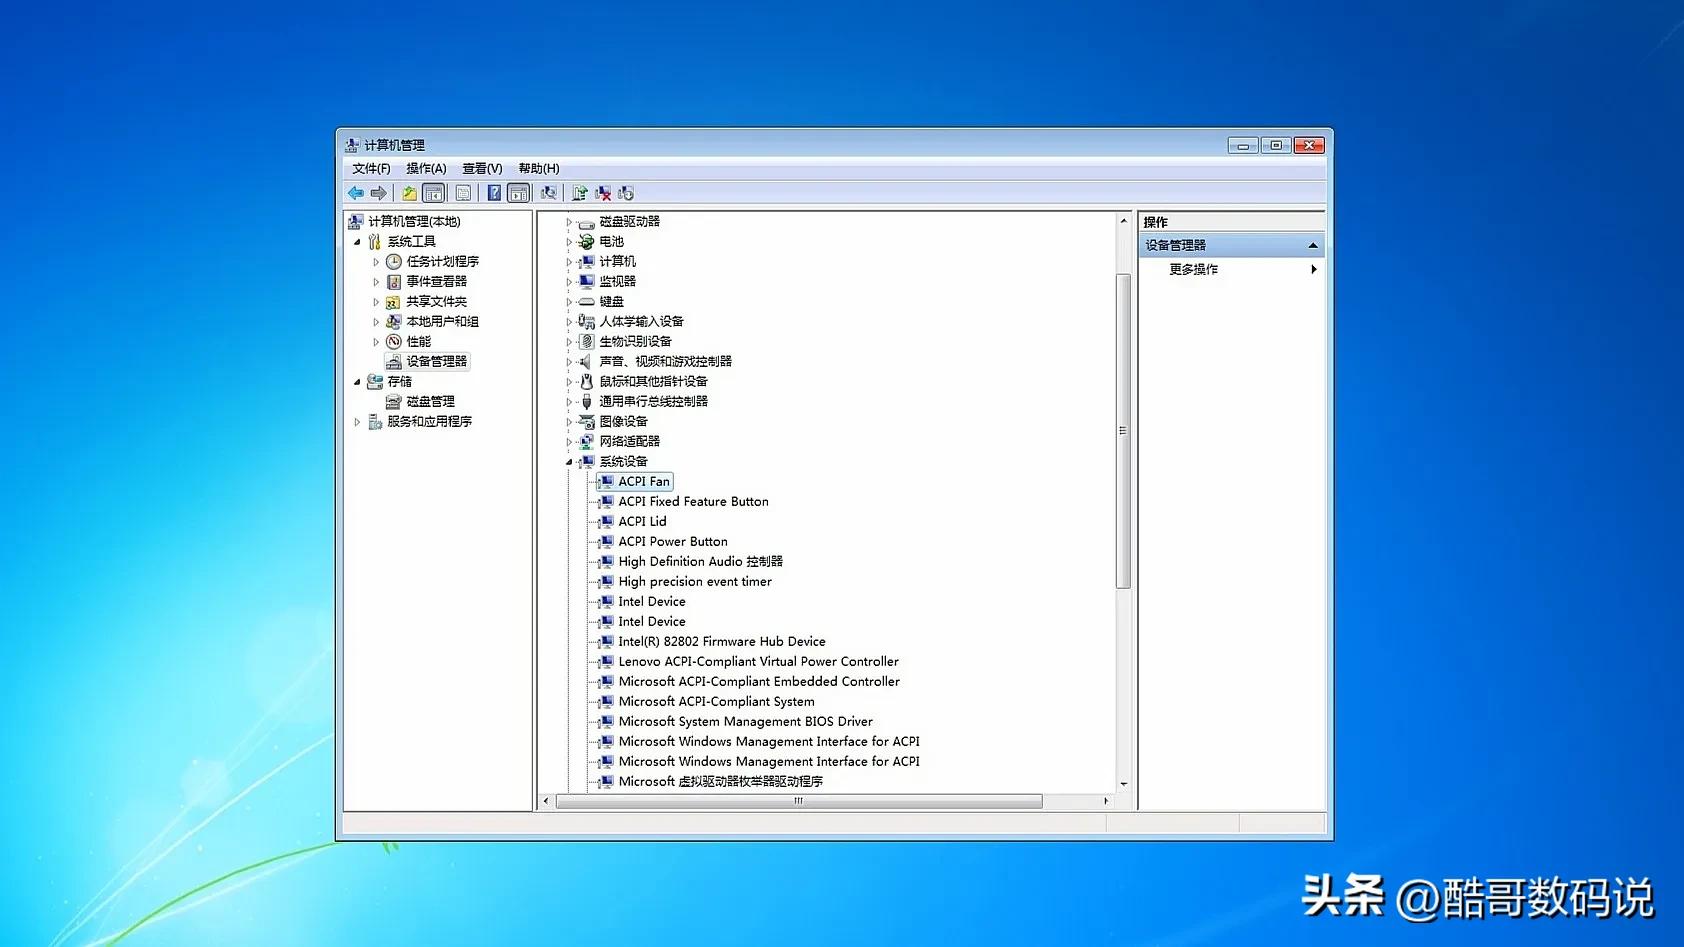
Task: Click the 电池 battery category icon
Action: pyautogui.click(x=587, y=241)
